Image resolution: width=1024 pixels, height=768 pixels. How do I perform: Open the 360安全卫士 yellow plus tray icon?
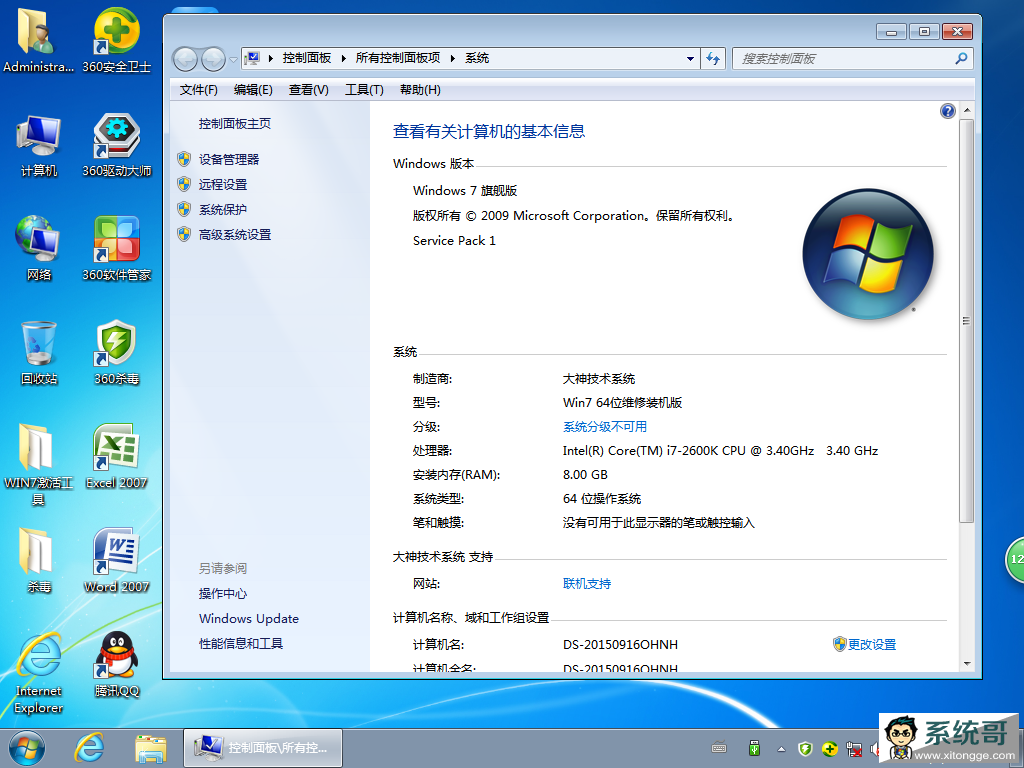pyautogui.click(x=830, y=748)
